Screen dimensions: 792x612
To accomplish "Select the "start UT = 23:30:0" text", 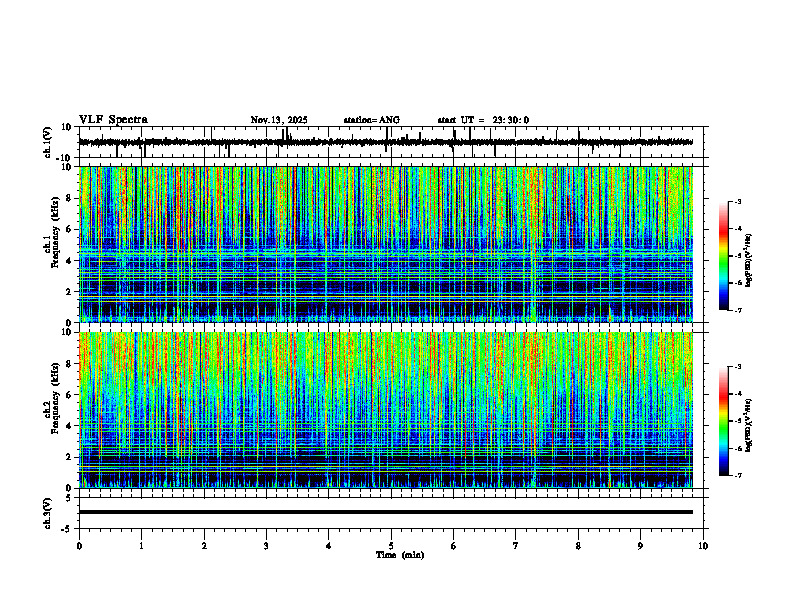I will [x=483, y=120].
